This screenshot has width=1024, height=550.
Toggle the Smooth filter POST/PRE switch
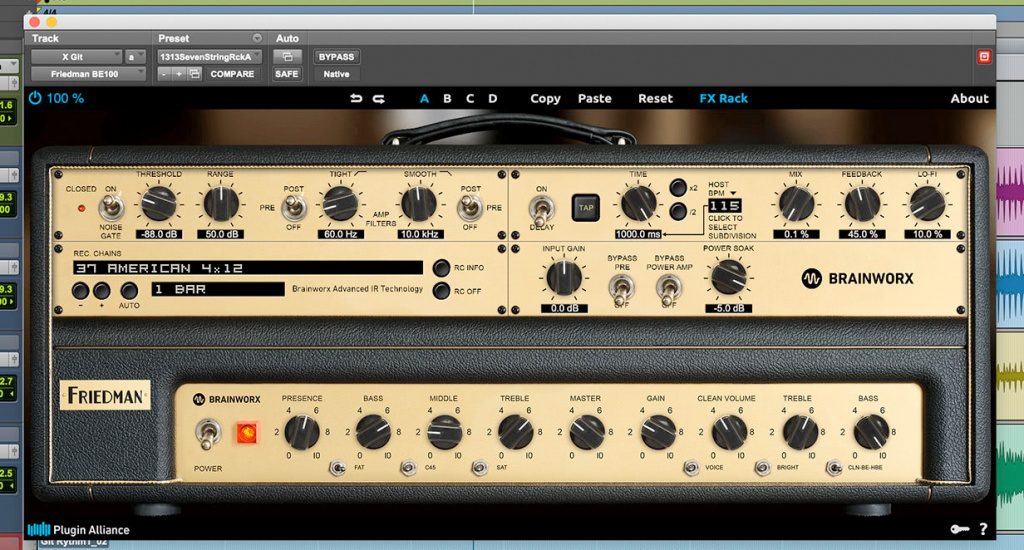[469, 208]
